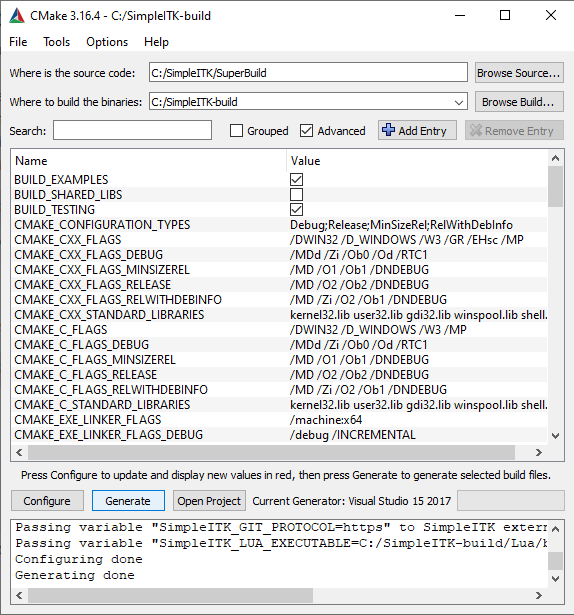Click the output log scroll up arrow
Screen dimensions: 574x615
coord(556,529)
